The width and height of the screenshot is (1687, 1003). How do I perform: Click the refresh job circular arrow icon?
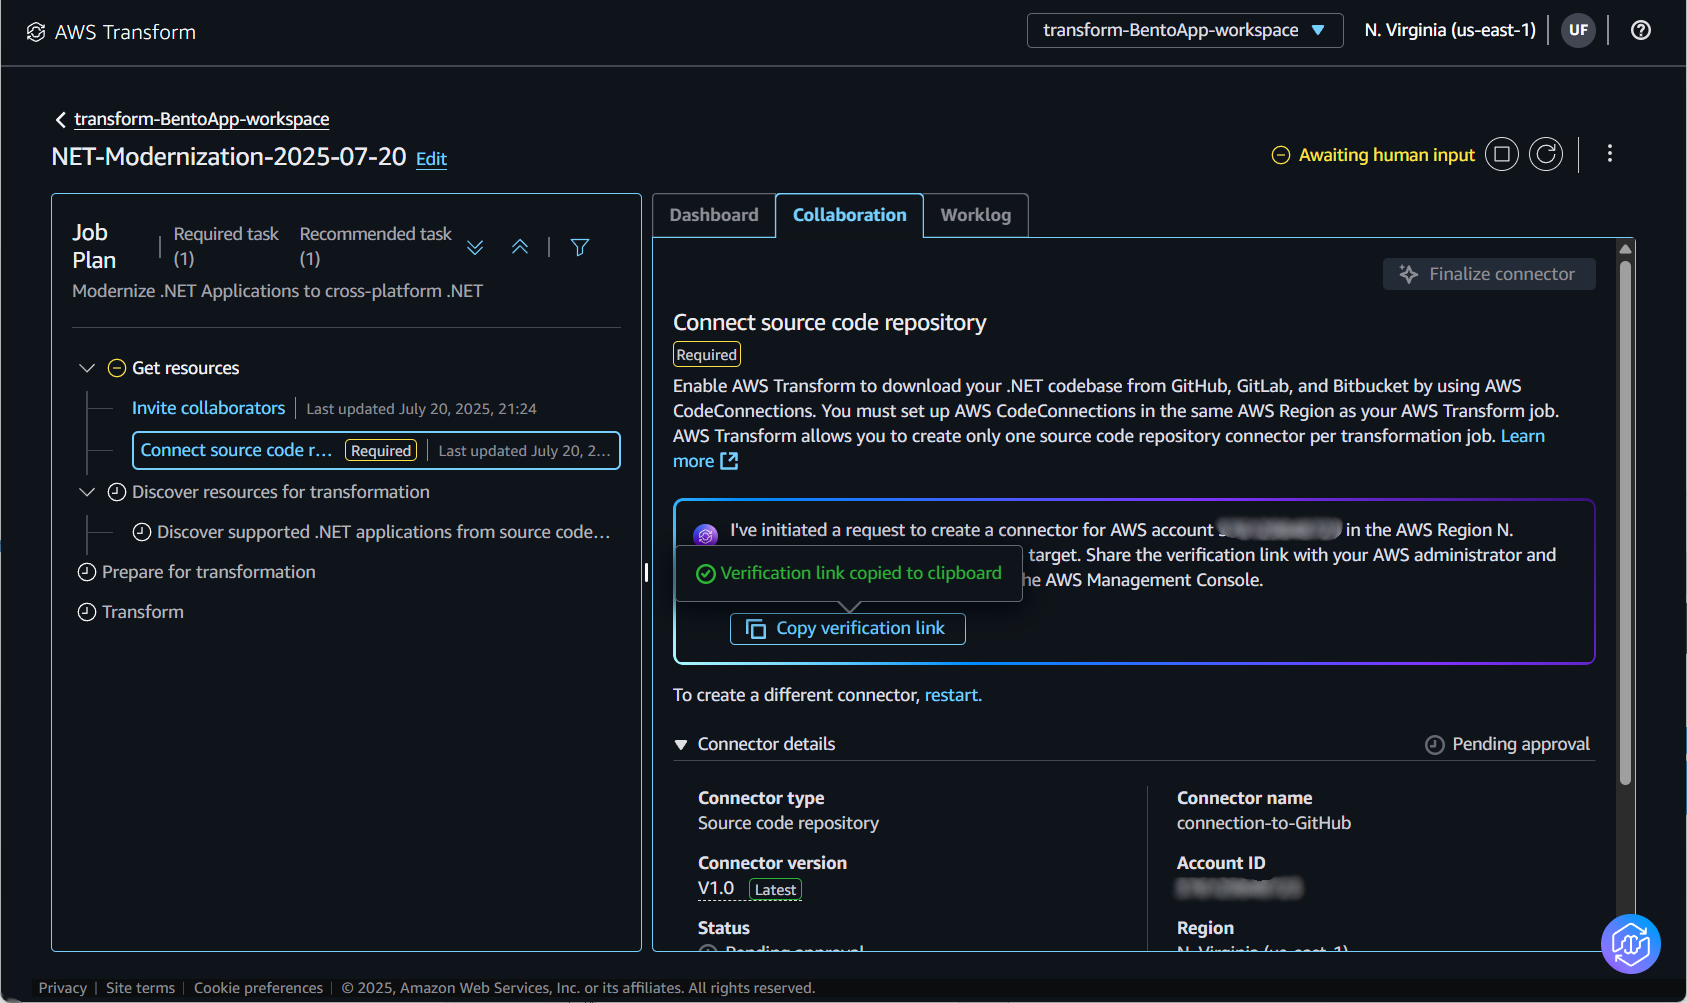(1546, 154)
